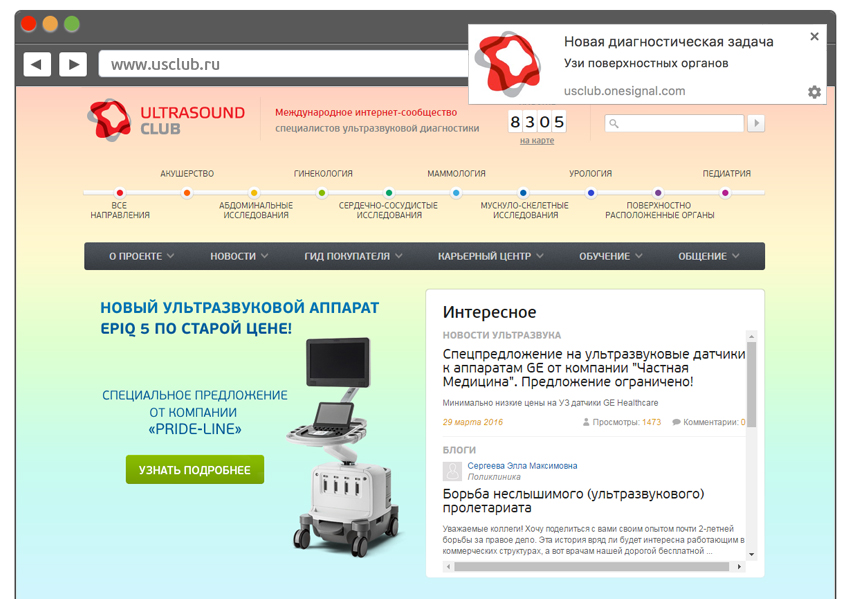Screen dimensions: 850x599
Task: Click the browser forward arrow button
Action: point(73,65)
